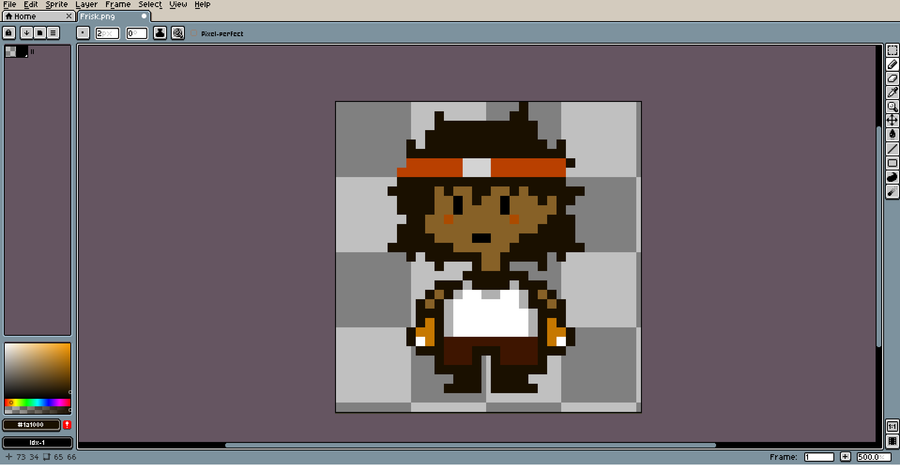This screenshot has height=465, width=900.
Task: Click the palette presets page icon
Action: tap(40, 33)
